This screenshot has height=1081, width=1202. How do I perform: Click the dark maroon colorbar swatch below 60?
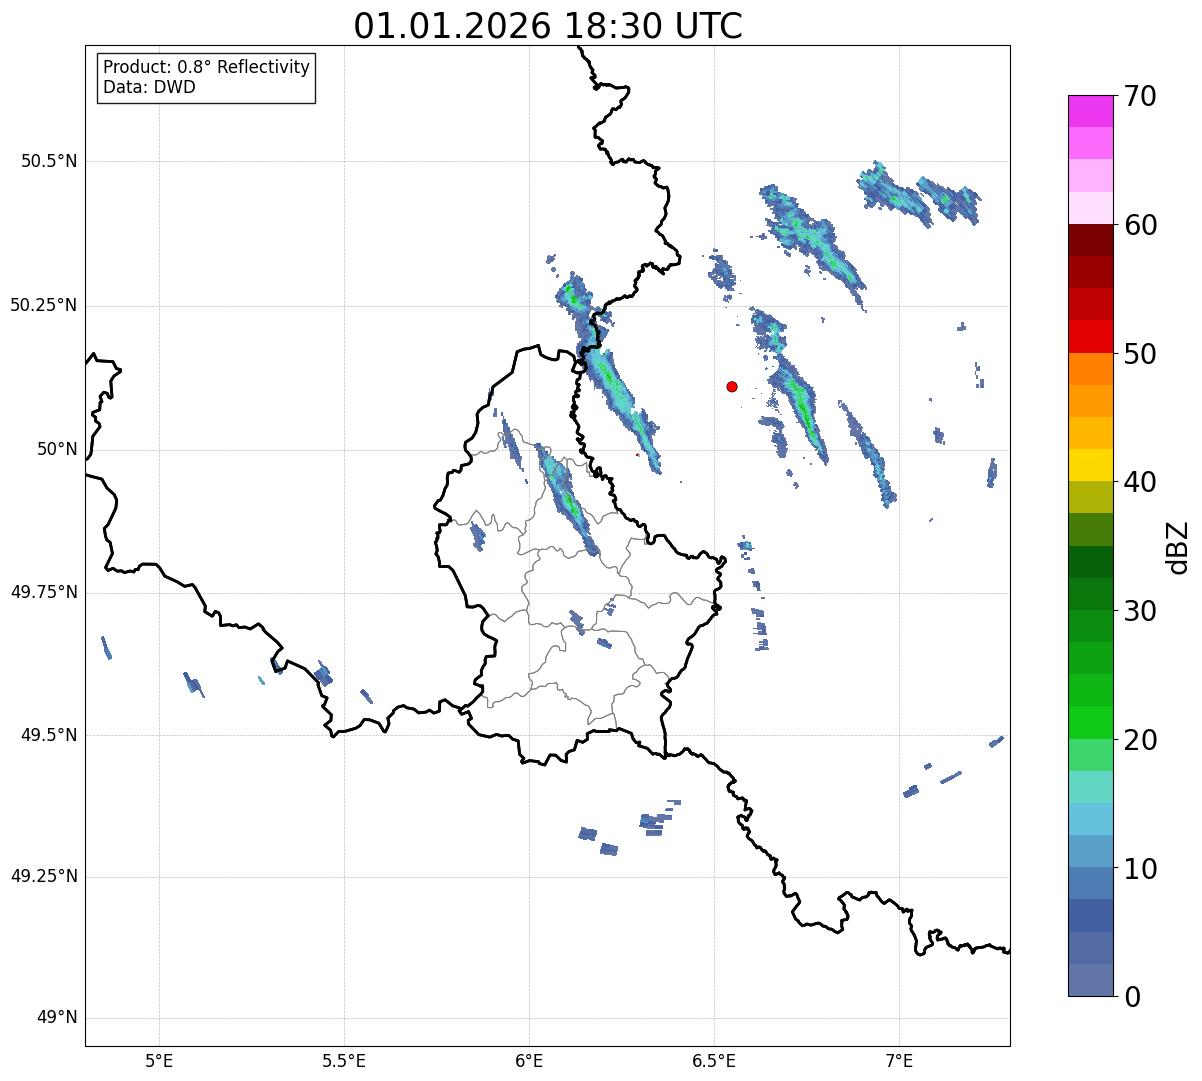tap(1090, 240)
